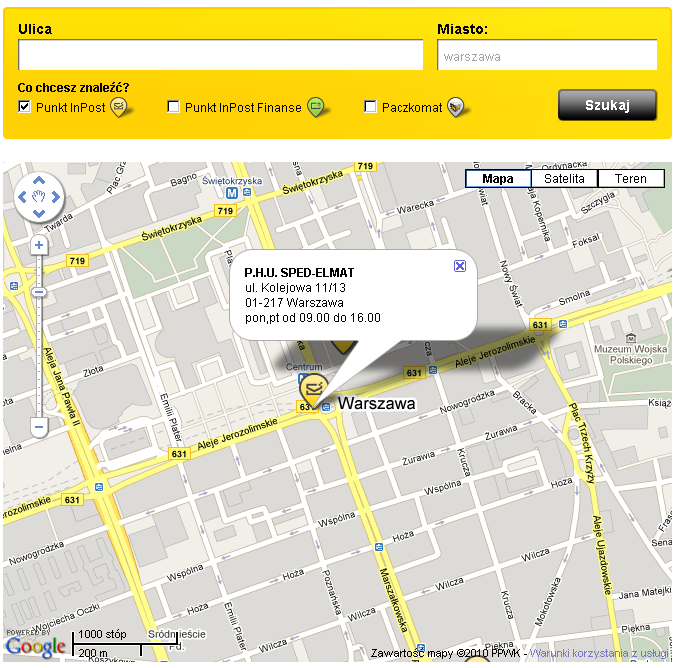Close the P.H.U. SPED-ELMAT info bubble

click(459, 266)
